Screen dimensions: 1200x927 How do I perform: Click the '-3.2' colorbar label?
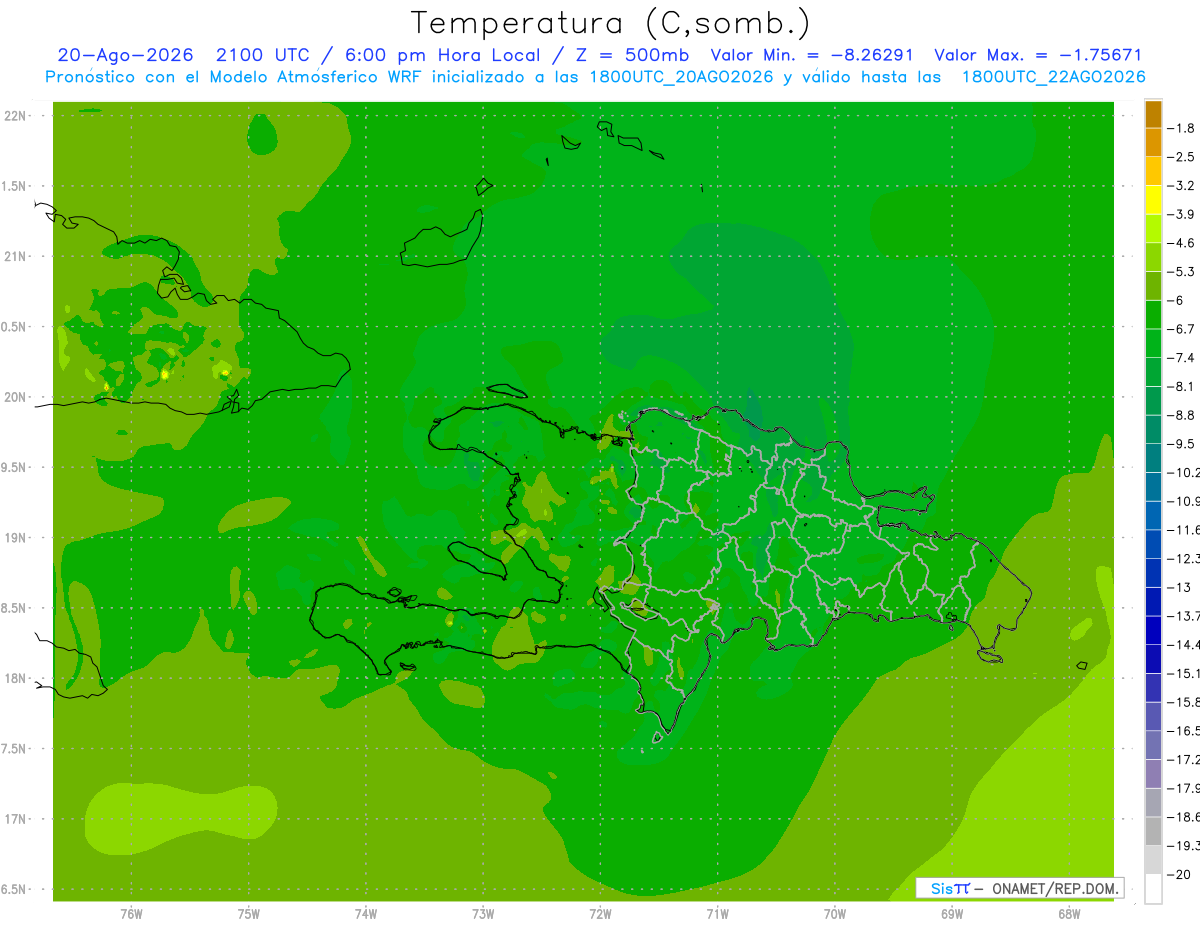(x=1182, y=186)
